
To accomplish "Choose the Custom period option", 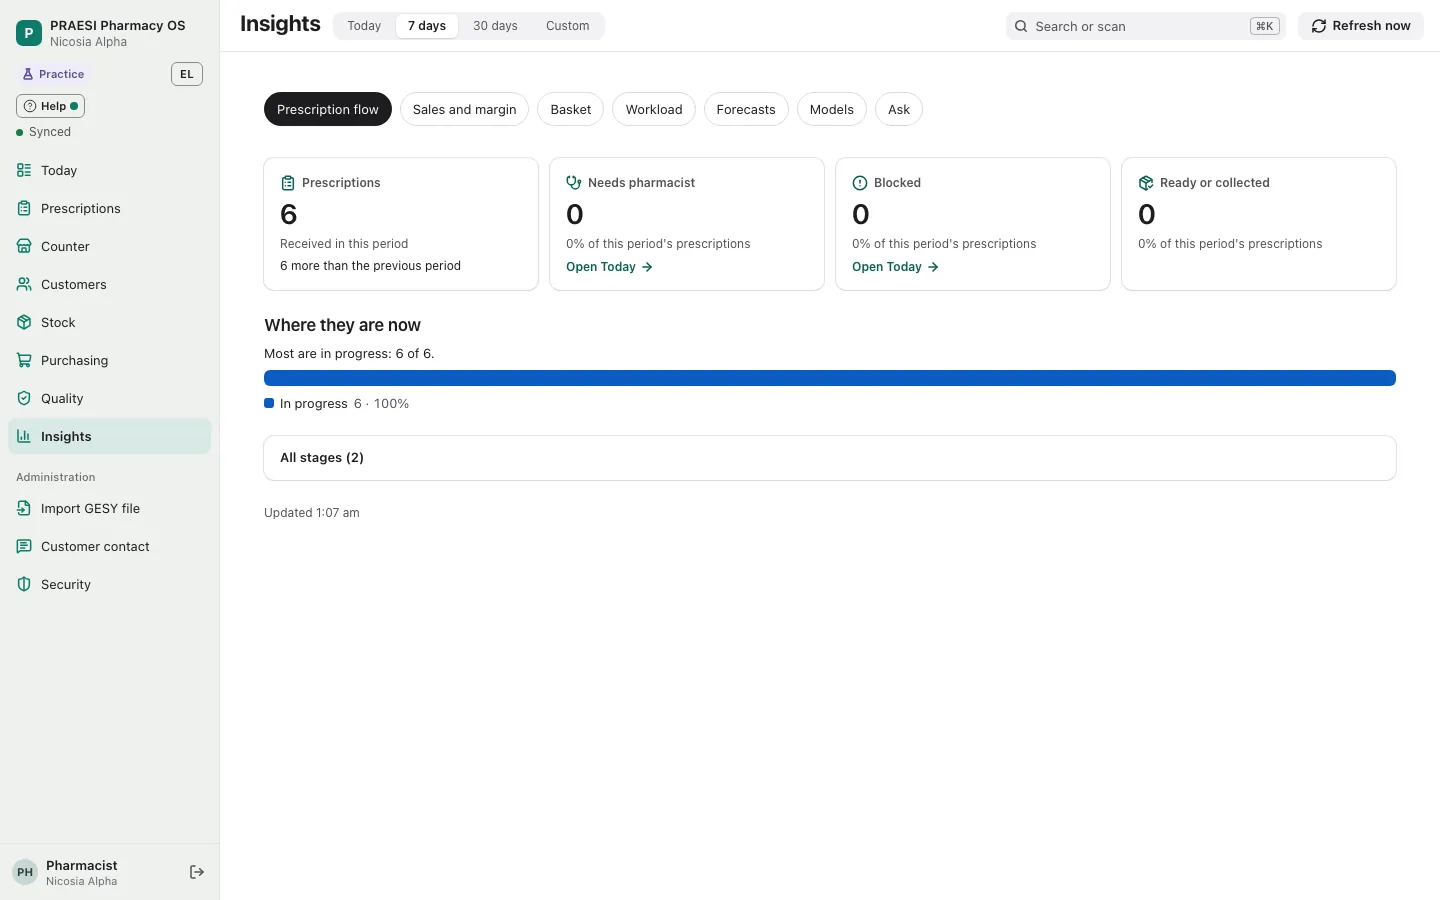I will pos(567,26).
